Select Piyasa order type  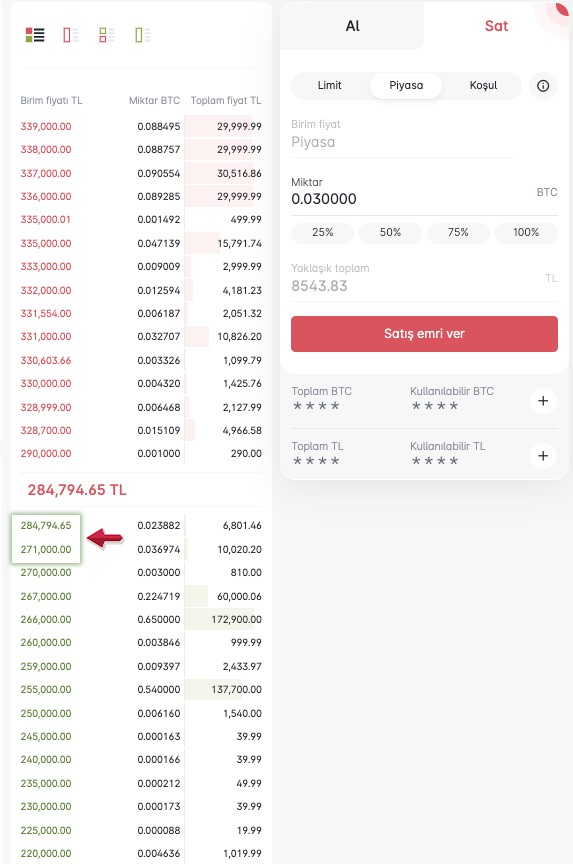[406, 85]
